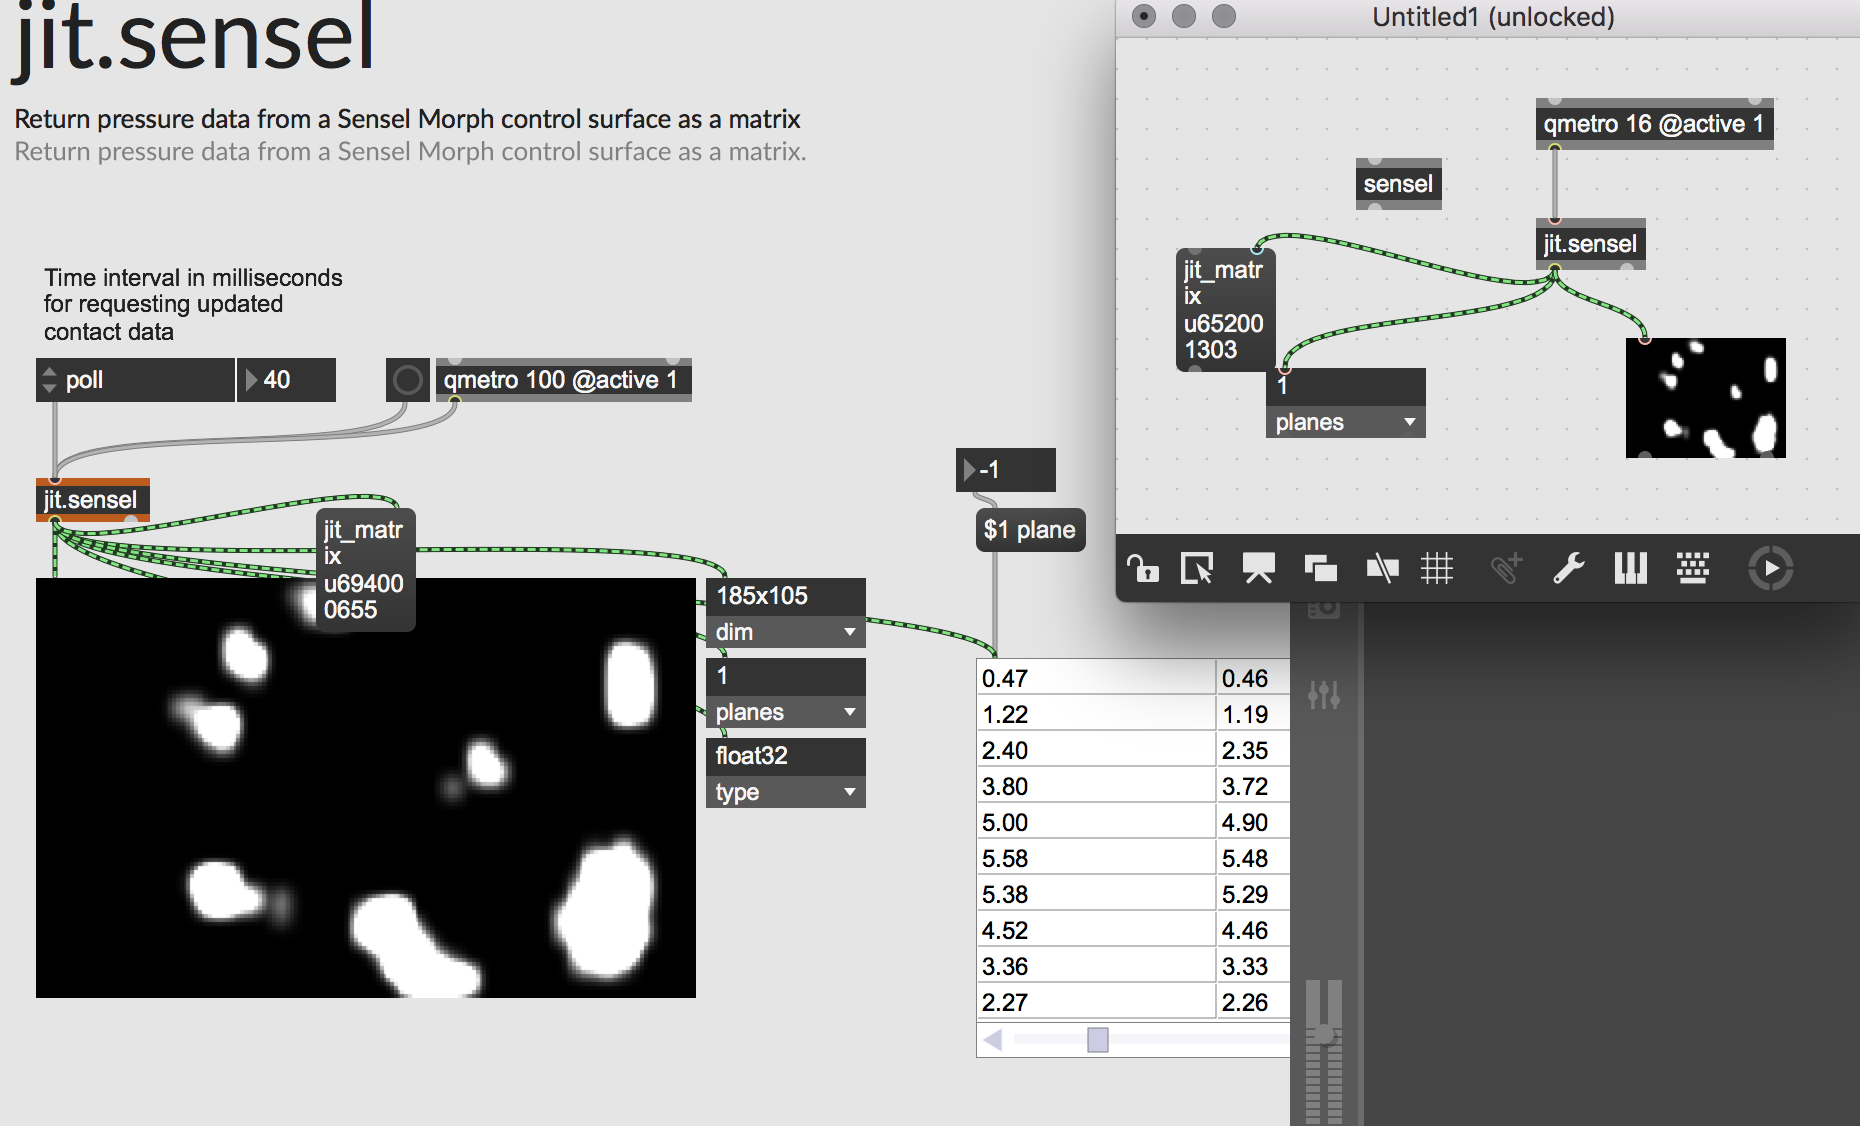The width and height of the screenshot is (1860, 1126).
Task: Click the cellblock horizontal scrollbar thumb
Action: pos(1098,1040)
